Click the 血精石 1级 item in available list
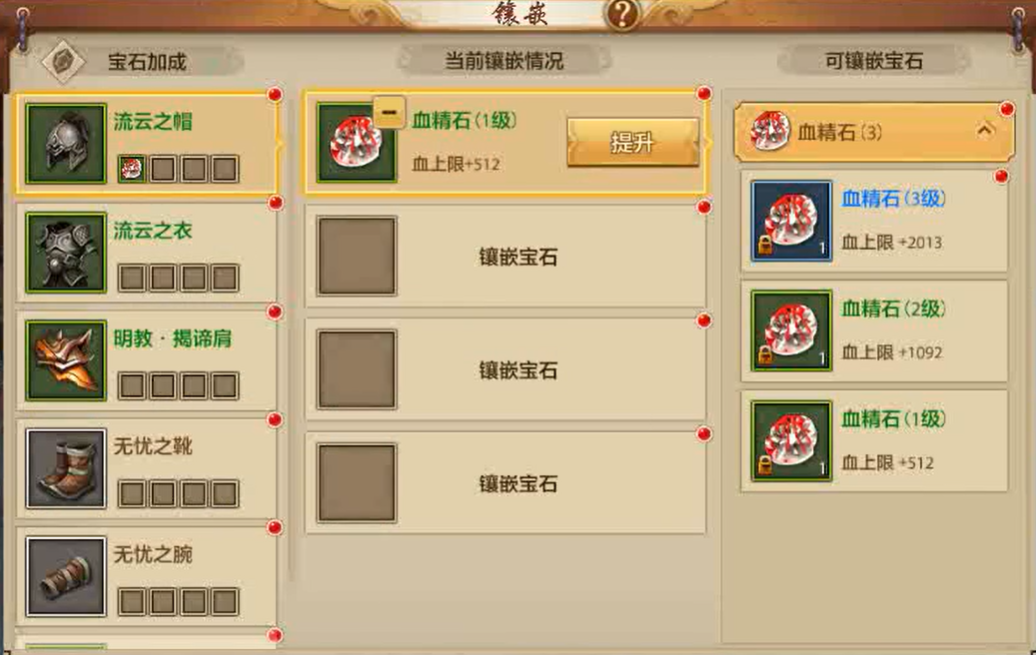Image resolution: width=1036 pixels, height=655 pixels. tap(875, 441)
